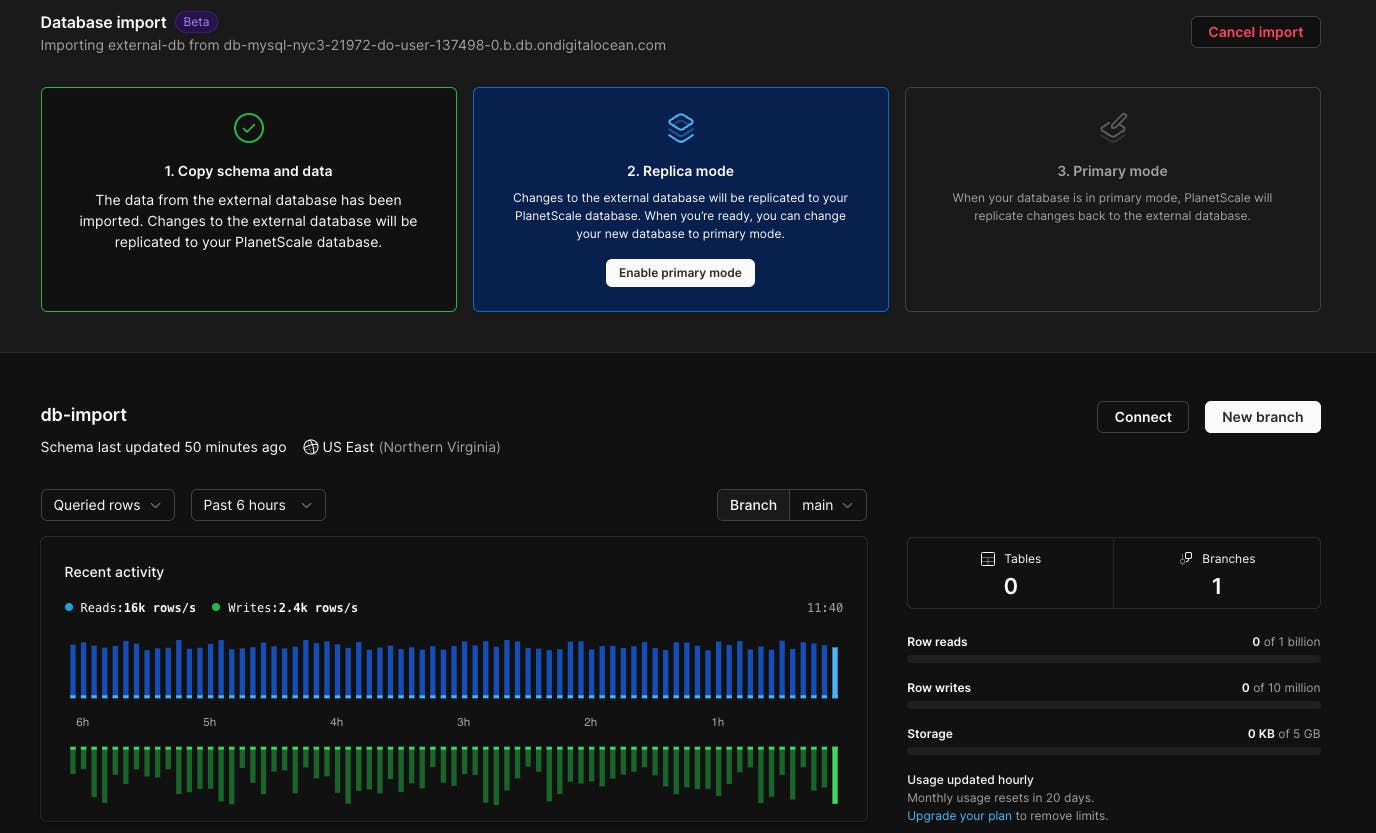
Task: Click the blue Reads legend dot
Action: click(x=69, y=608)
